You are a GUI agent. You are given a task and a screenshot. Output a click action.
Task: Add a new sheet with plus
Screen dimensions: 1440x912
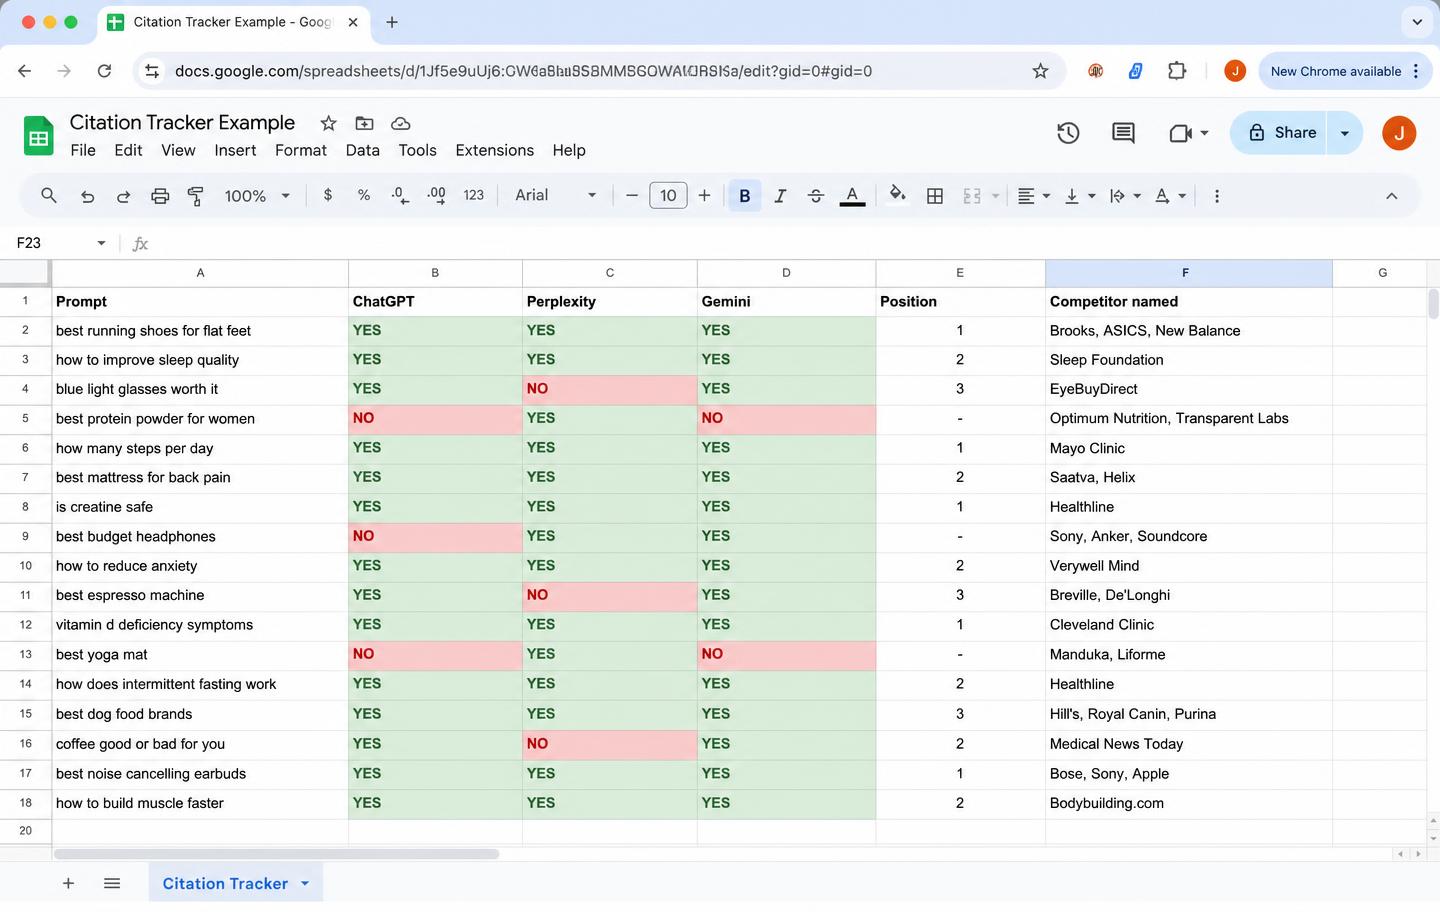[68, 883]
